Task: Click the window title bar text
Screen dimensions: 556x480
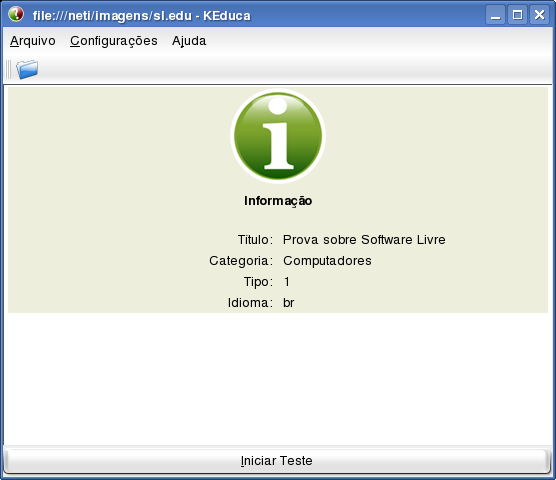Action: tap(141, 16)
